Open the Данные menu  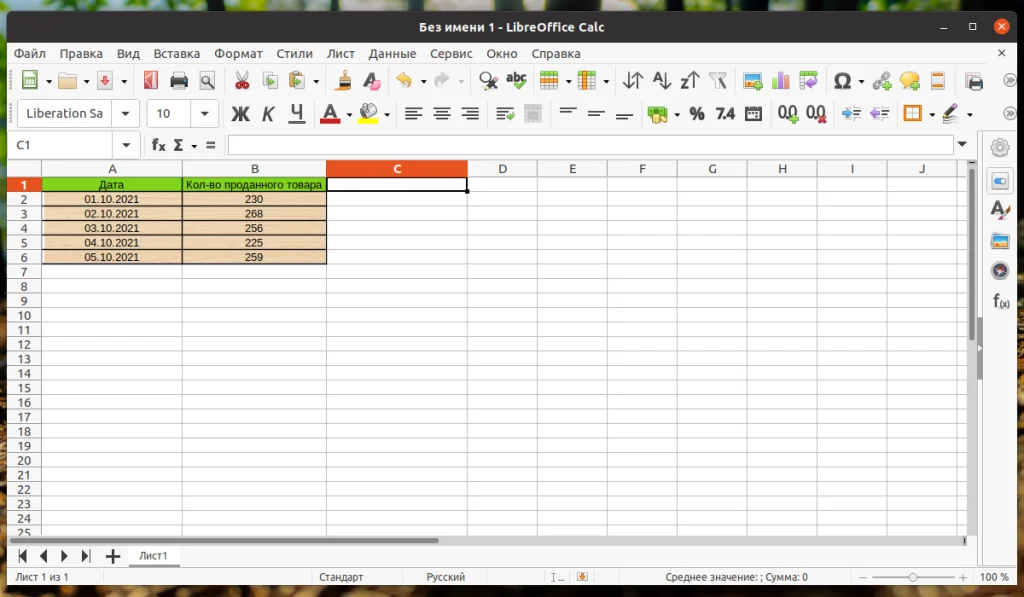[x=392, y=53]
